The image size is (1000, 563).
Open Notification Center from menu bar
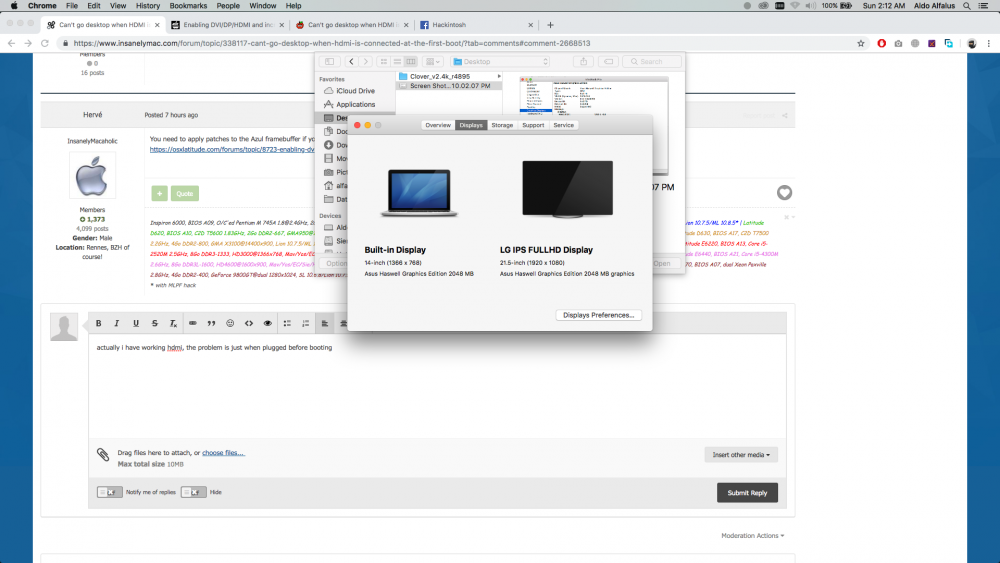pos(983,6)
